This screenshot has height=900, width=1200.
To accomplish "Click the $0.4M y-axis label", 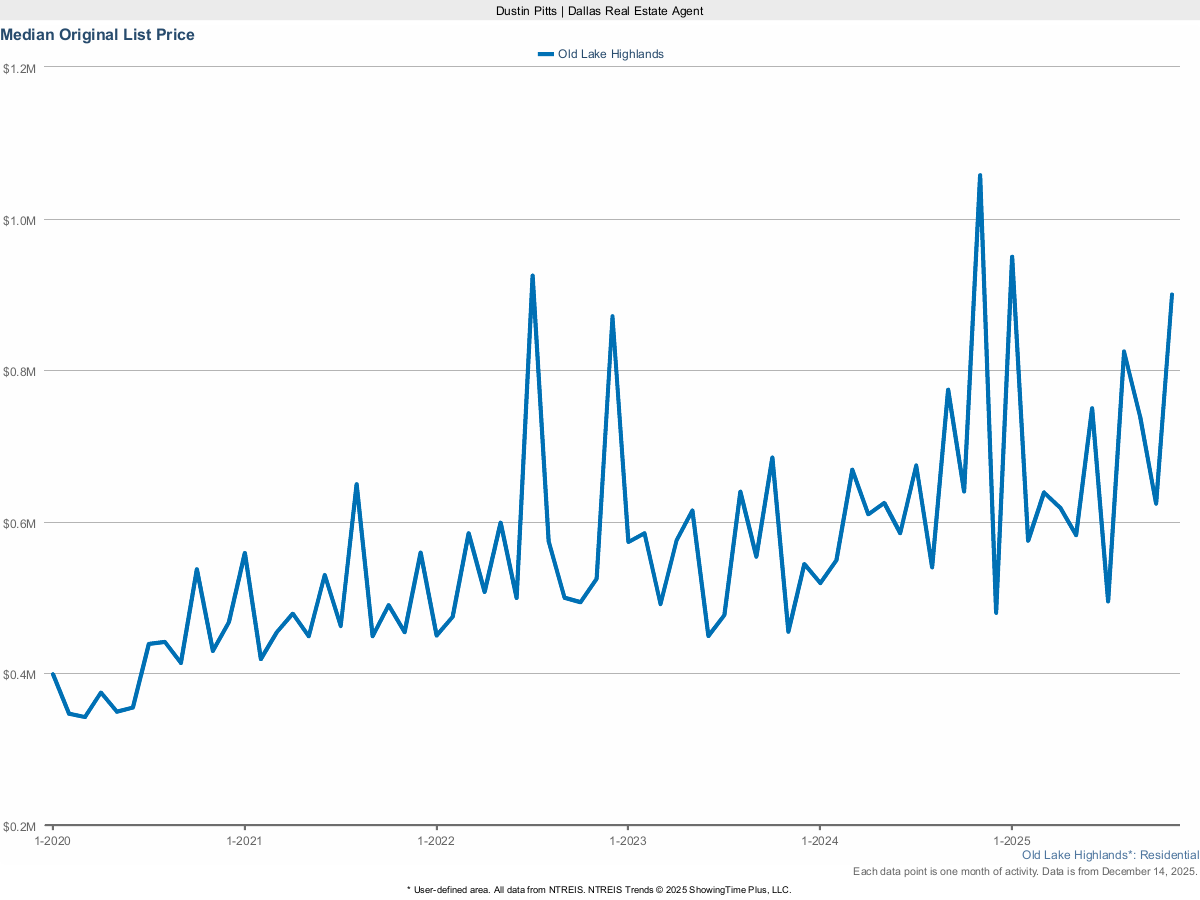I will click(x=20, y=675).
